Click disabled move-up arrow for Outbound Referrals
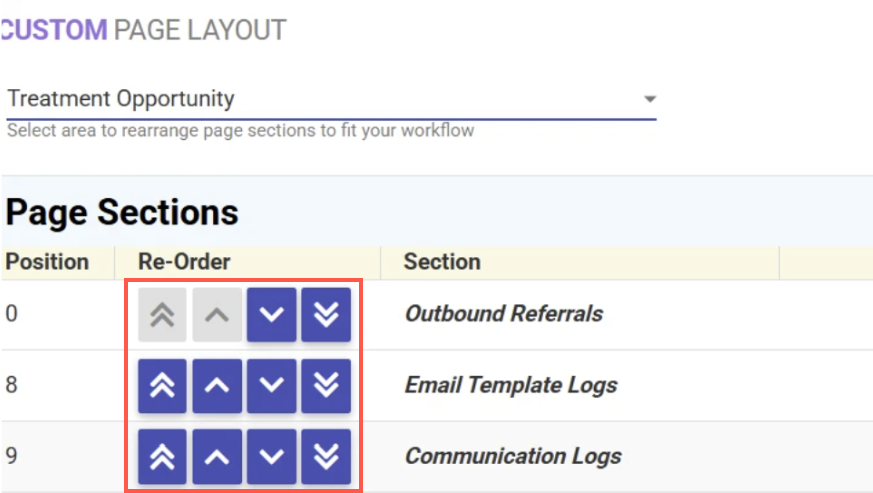This screenshot has width=873, height=493. 217,315
